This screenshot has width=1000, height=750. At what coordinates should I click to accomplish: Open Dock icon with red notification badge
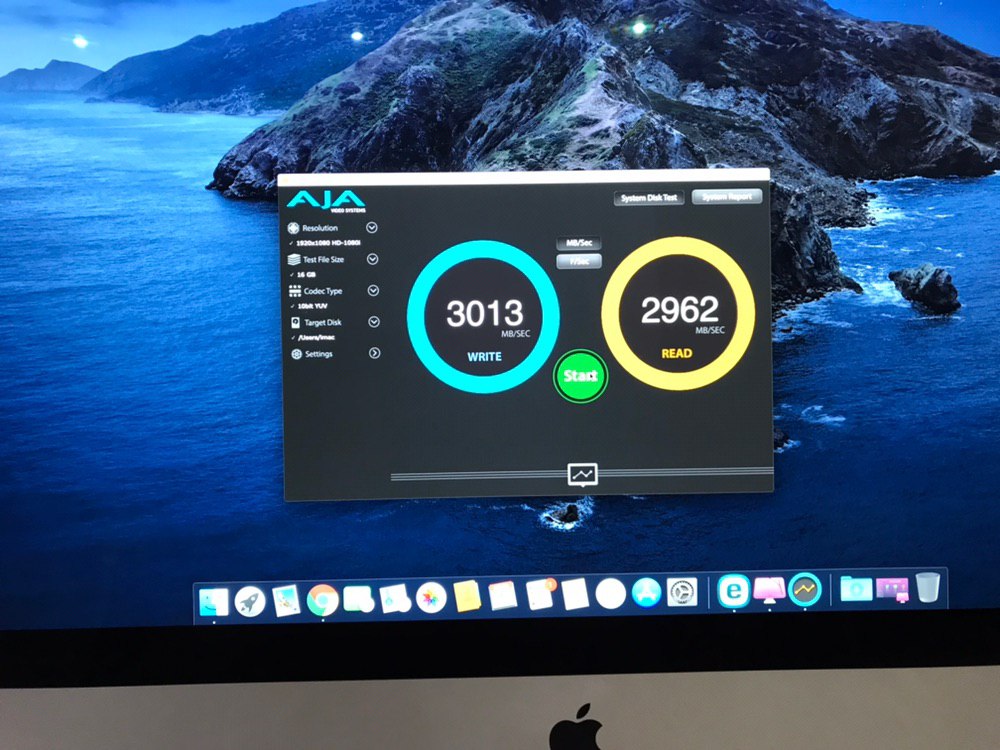(x=540, y=594)
